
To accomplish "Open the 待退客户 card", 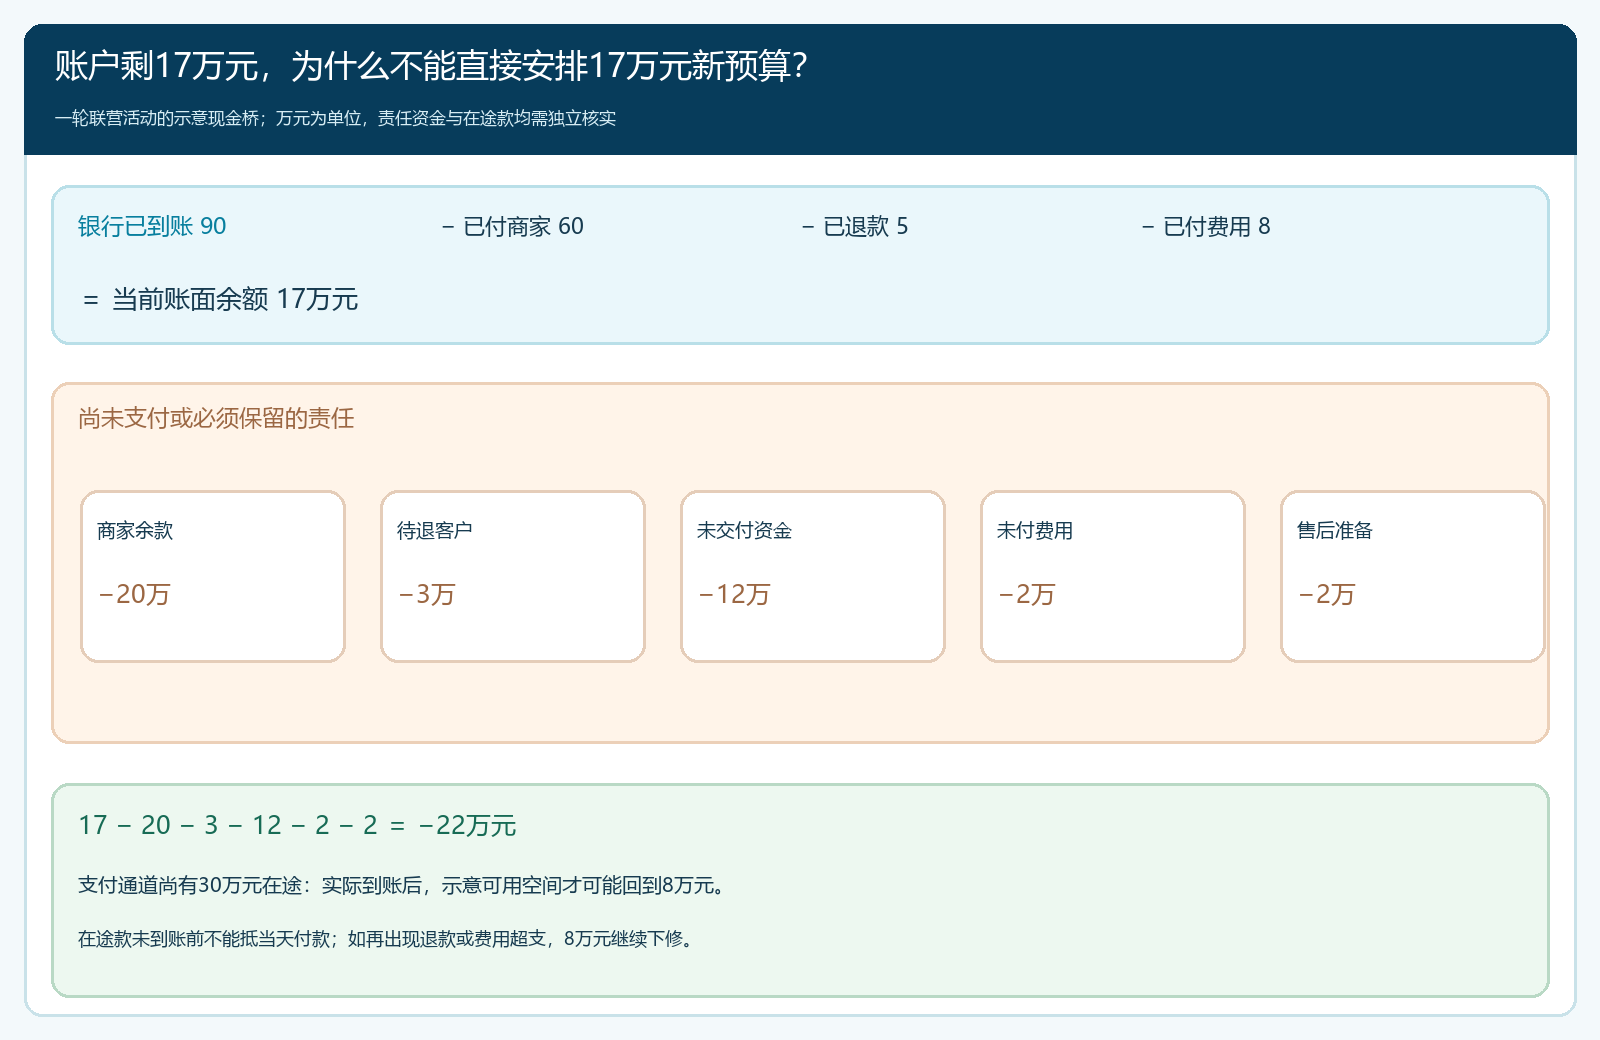I will tap(513, 576).
